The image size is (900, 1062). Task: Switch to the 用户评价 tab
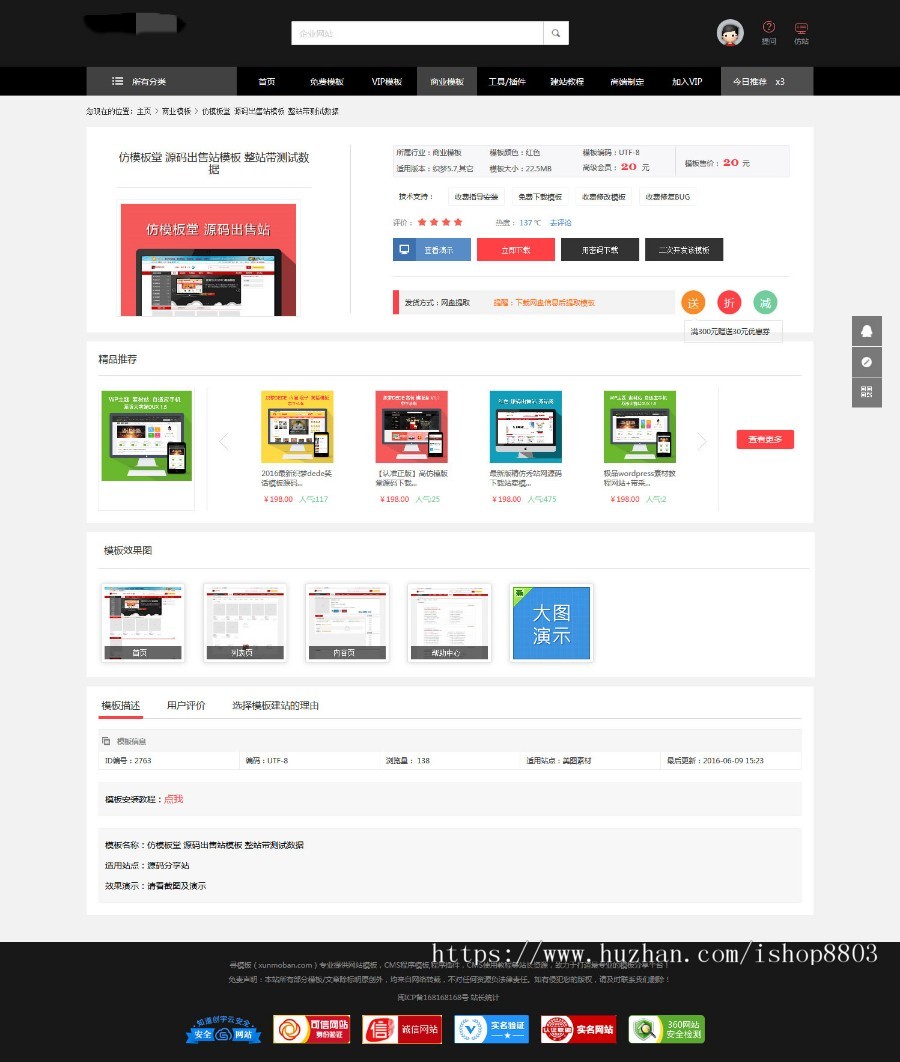click(x=186, y=706)
